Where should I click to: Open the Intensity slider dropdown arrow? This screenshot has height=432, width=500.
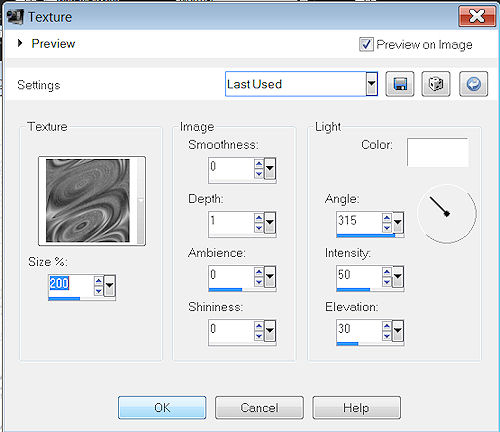pos(398,277)
